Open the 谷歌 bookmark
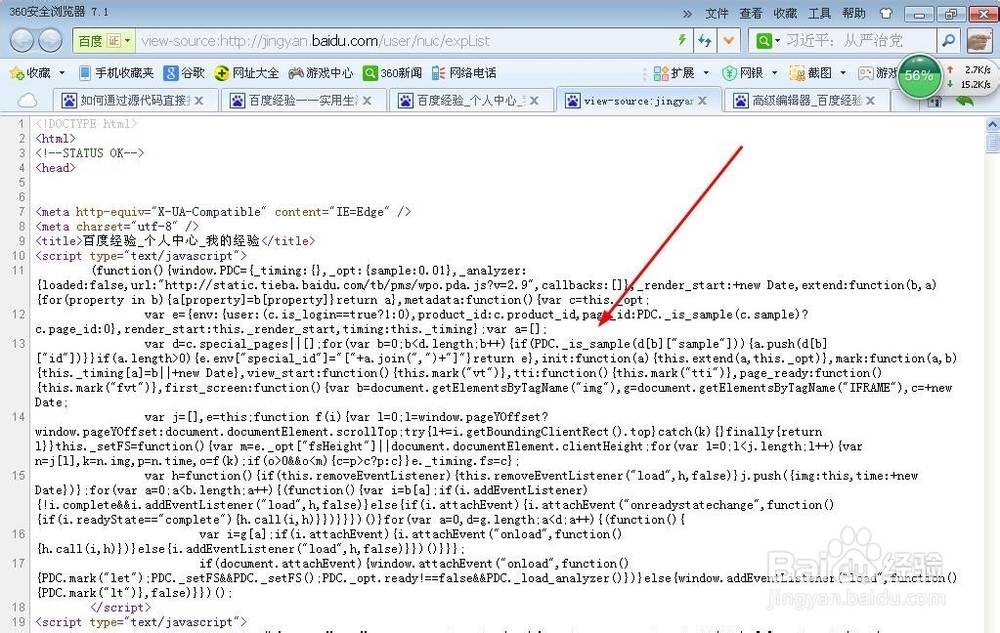This screenshot has width=1000, height=633. 184,73
